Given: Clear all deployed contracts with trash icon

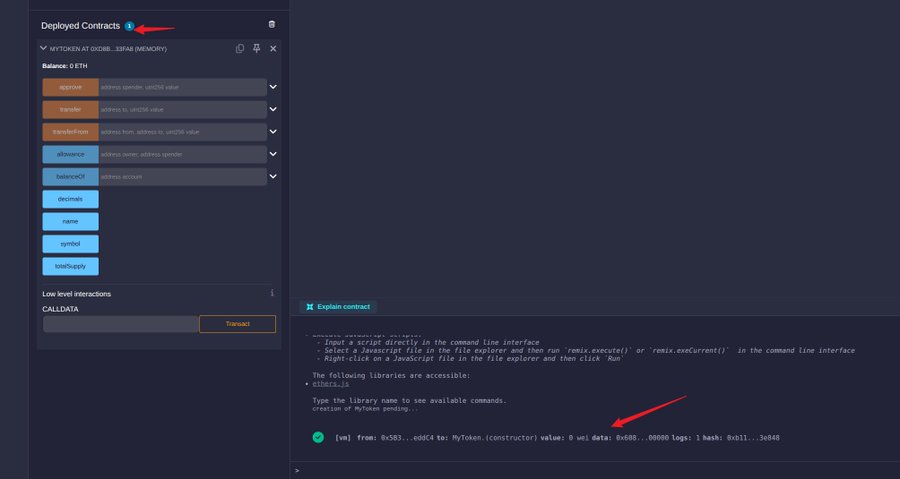Looking at the screenshot, I should pyautogui.click(x=271, y=25).
